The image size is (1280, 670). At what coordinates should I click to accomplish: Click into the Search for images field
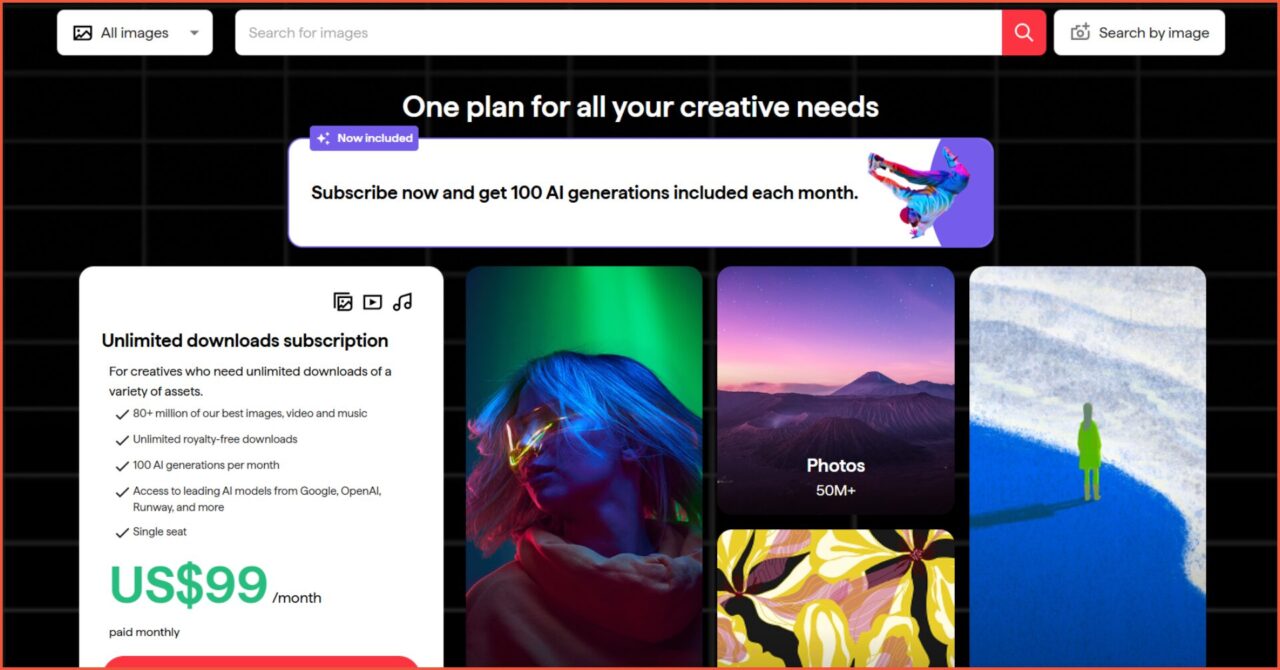pos(618,33)
